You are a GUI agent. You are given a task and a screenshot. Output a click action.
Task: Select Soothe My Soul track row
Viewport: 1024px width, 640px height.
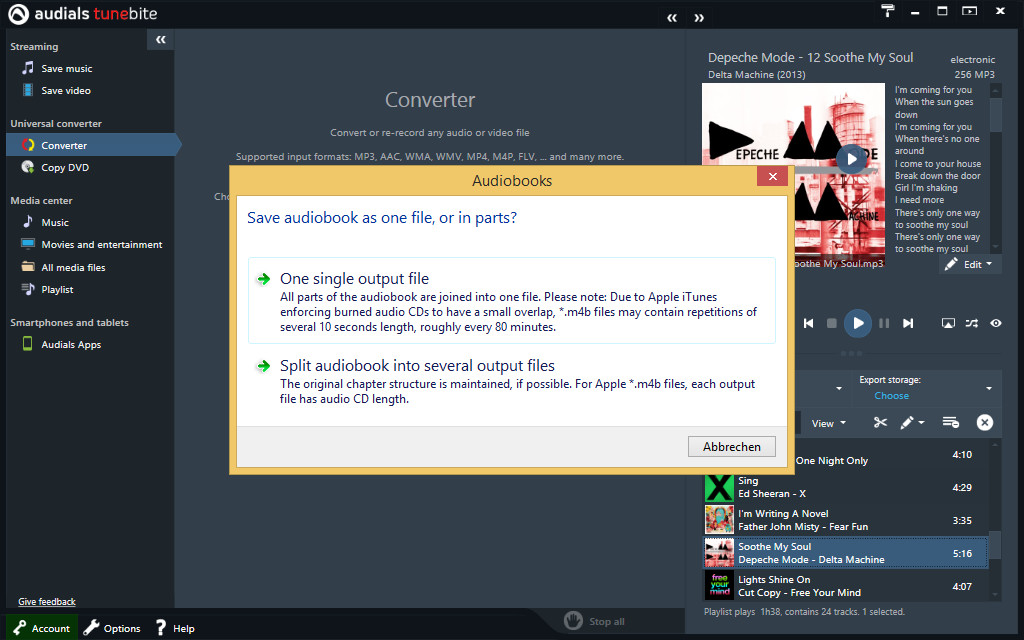tap(846, 553)
